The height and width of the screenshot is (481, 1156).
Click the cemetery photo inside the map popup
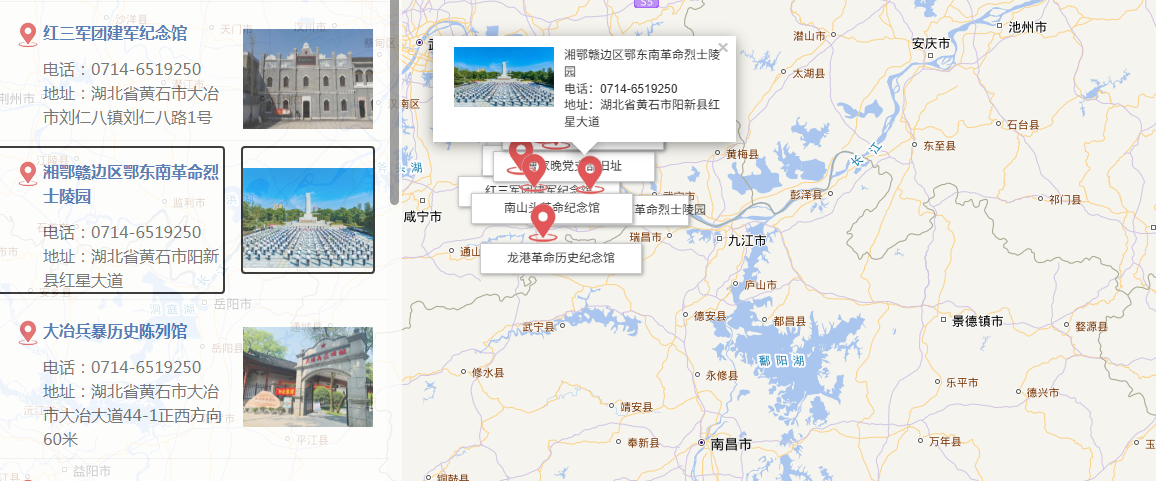coord(504,77)
